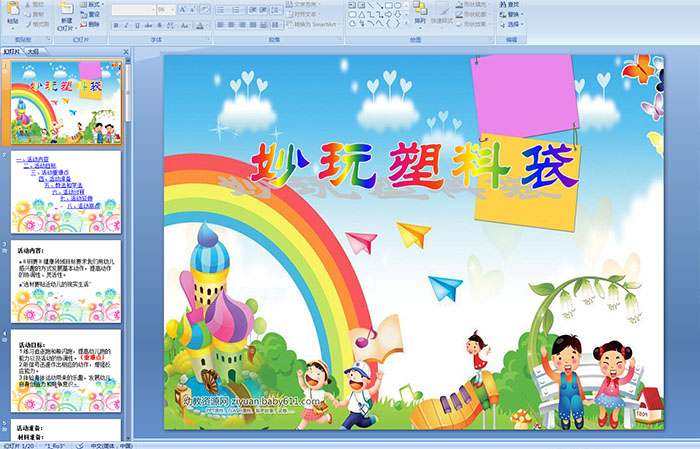Click the Clear Formatting icon
The width and height of the screenshot is (700, 449).
pyautogui.click(x=205, y=10)
